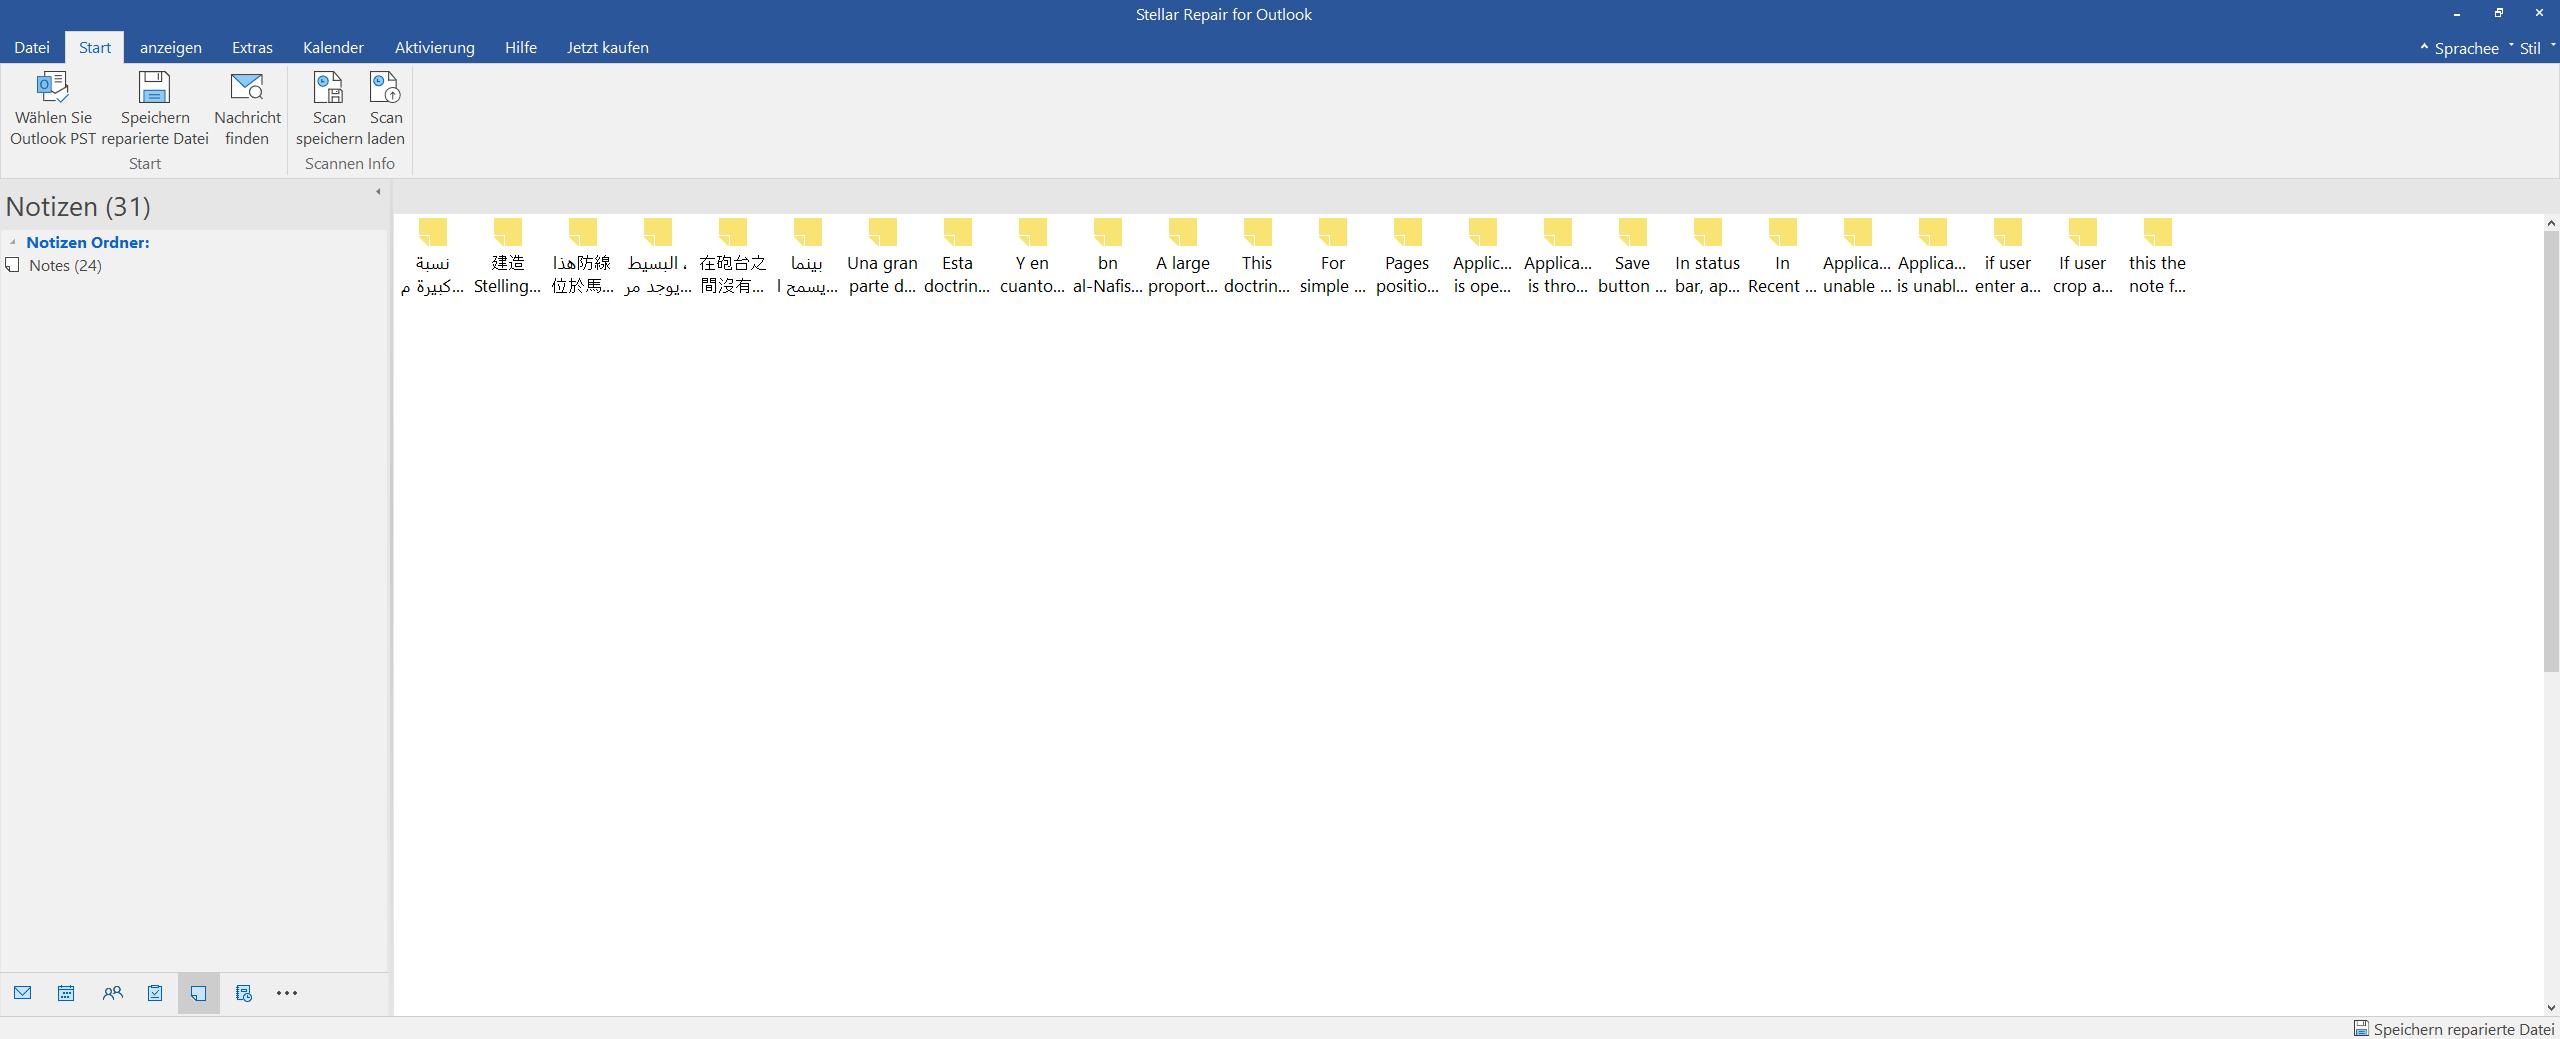2560x1039 pixels.
Task: Switch to Mail view in navigation bar
Action: tap(23, 993)
